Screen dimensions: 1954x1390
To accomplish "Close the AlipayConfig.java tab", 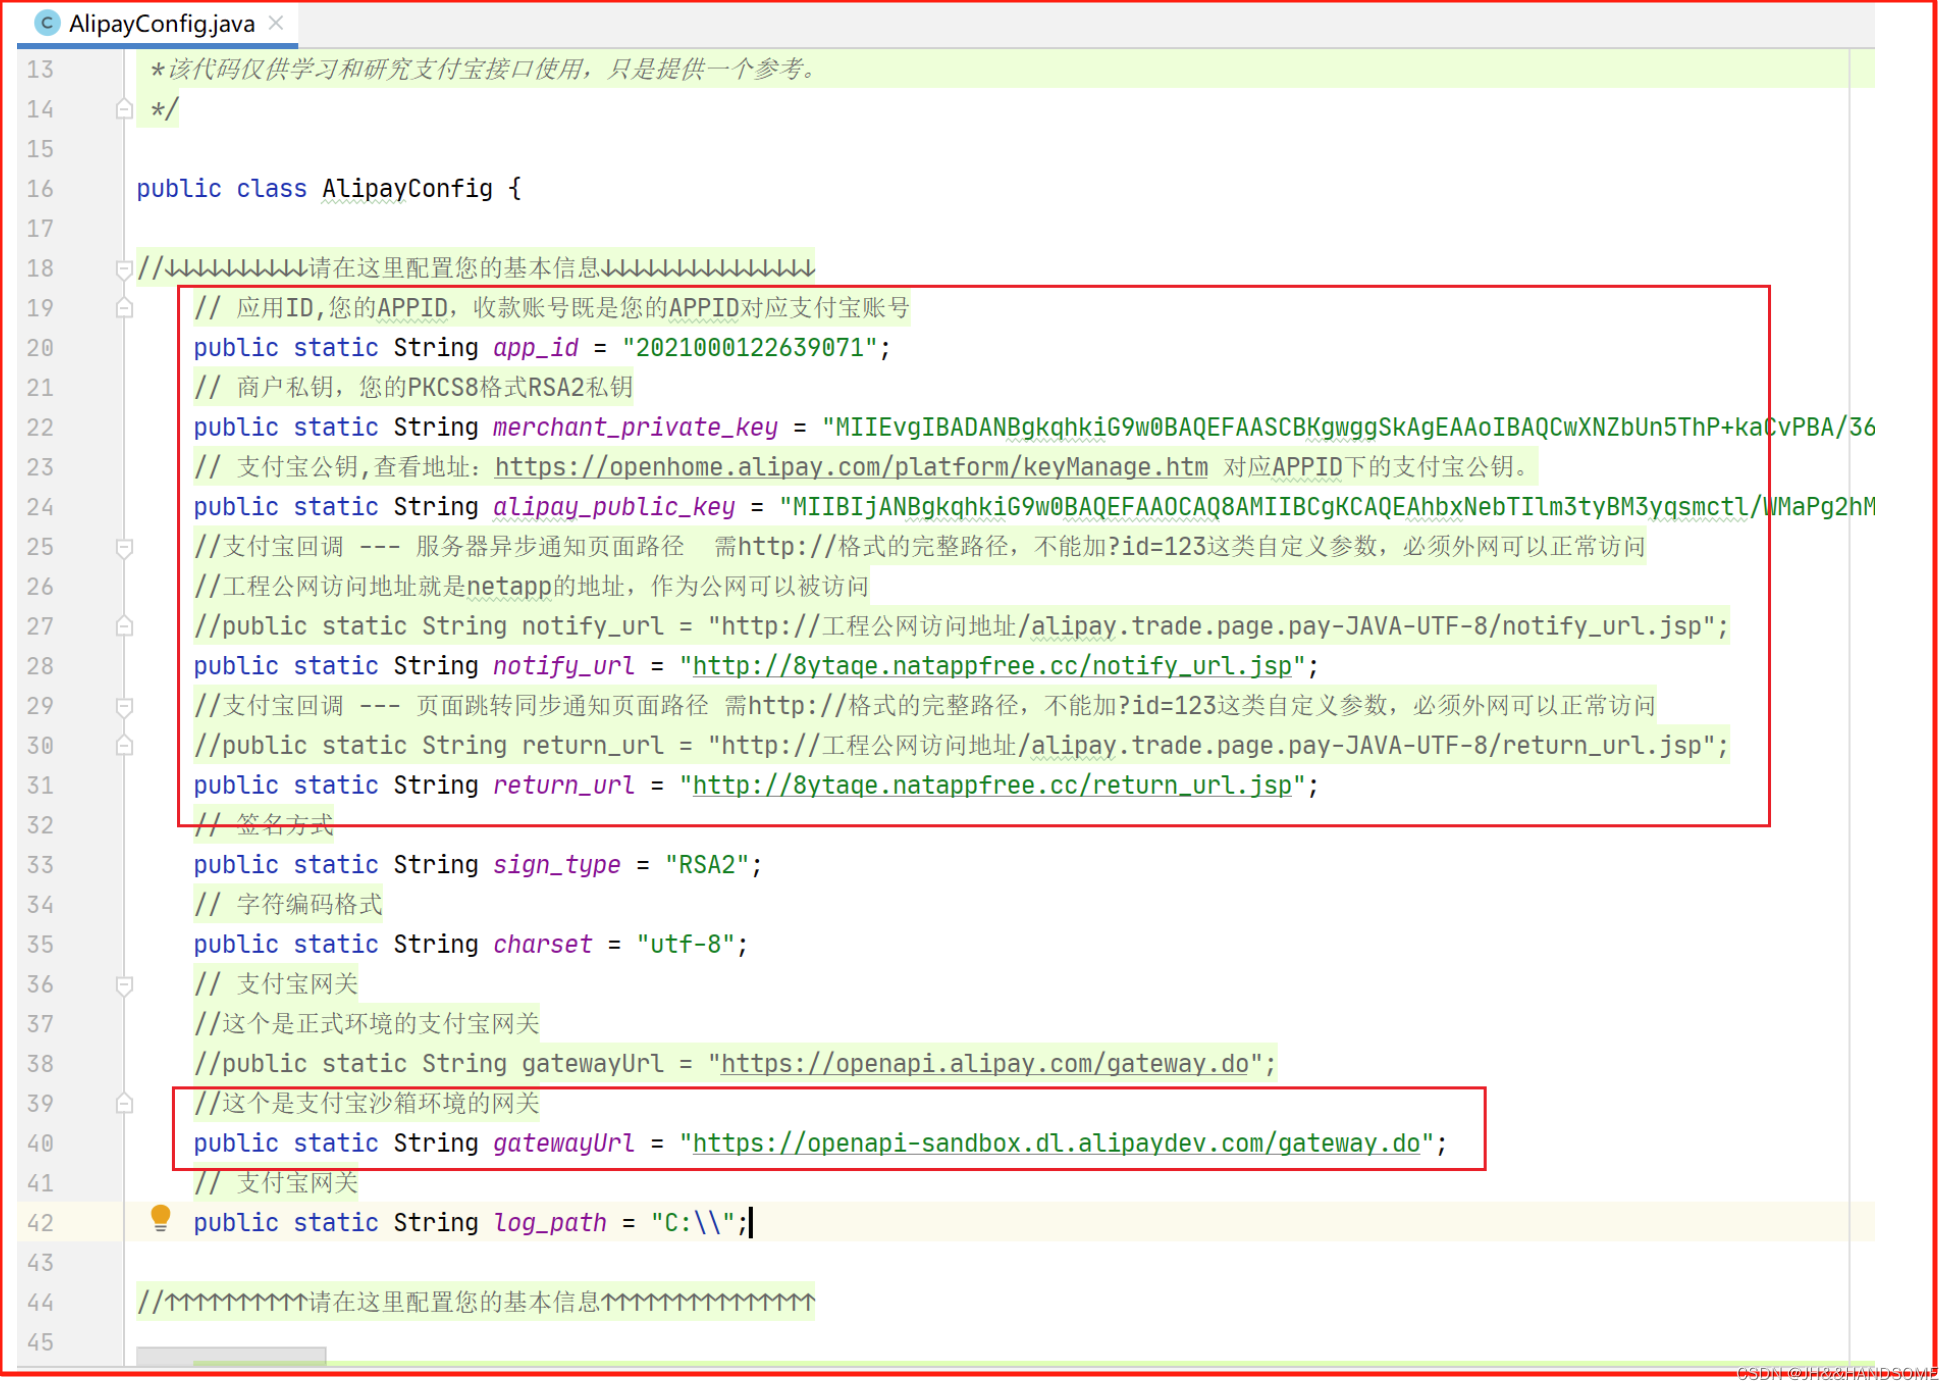I will (x=277, y=23).
